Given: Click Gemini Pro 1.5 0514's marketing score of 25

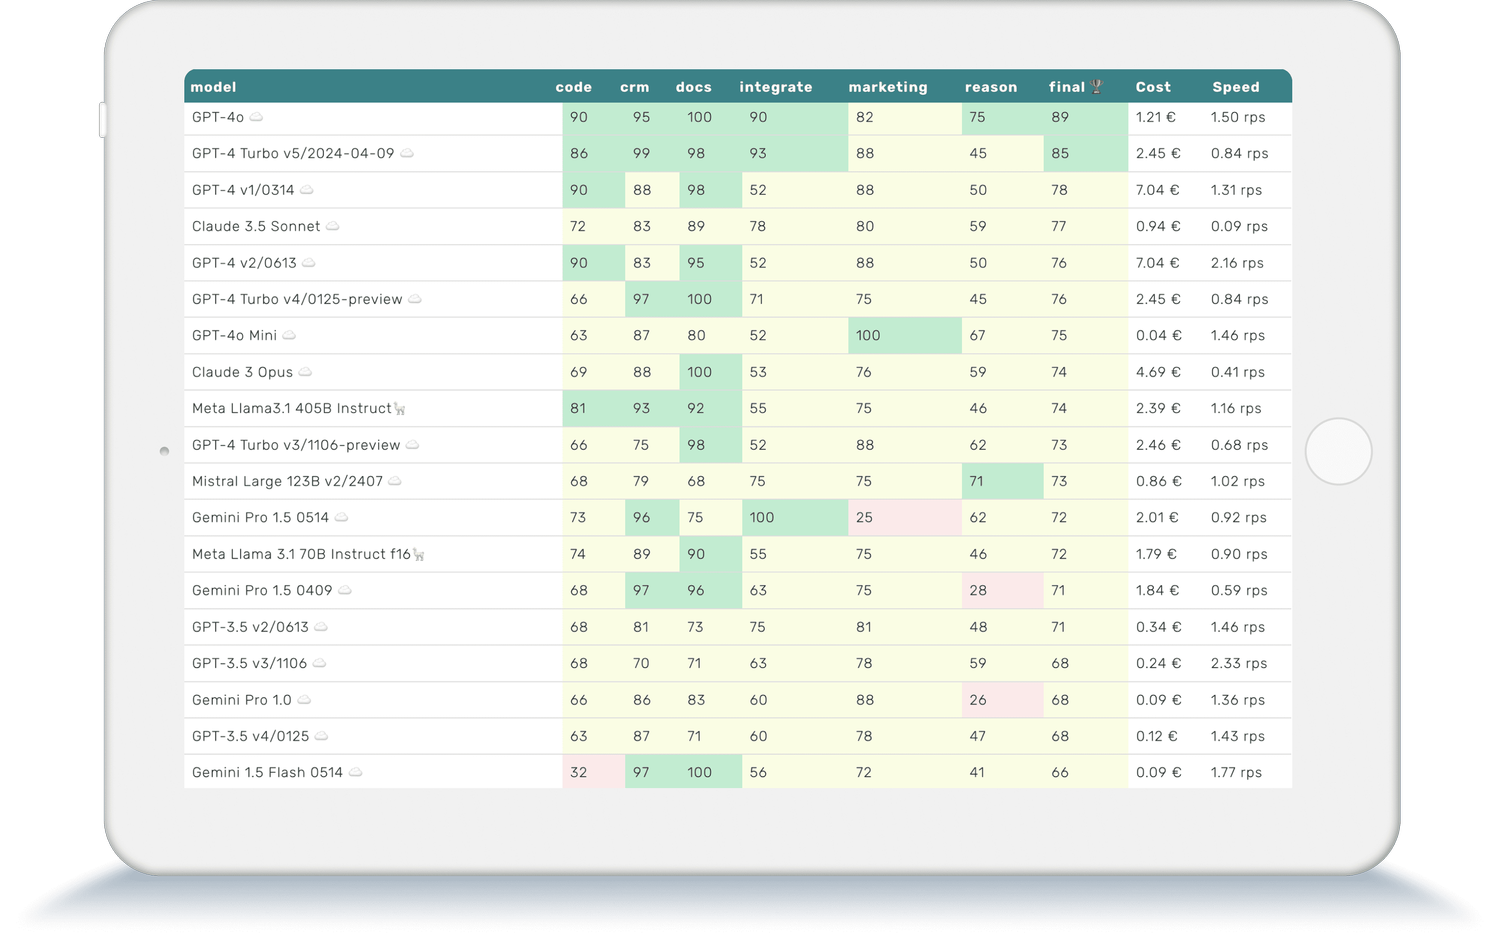Looking at the screenshot, I should tap(866, 517).
